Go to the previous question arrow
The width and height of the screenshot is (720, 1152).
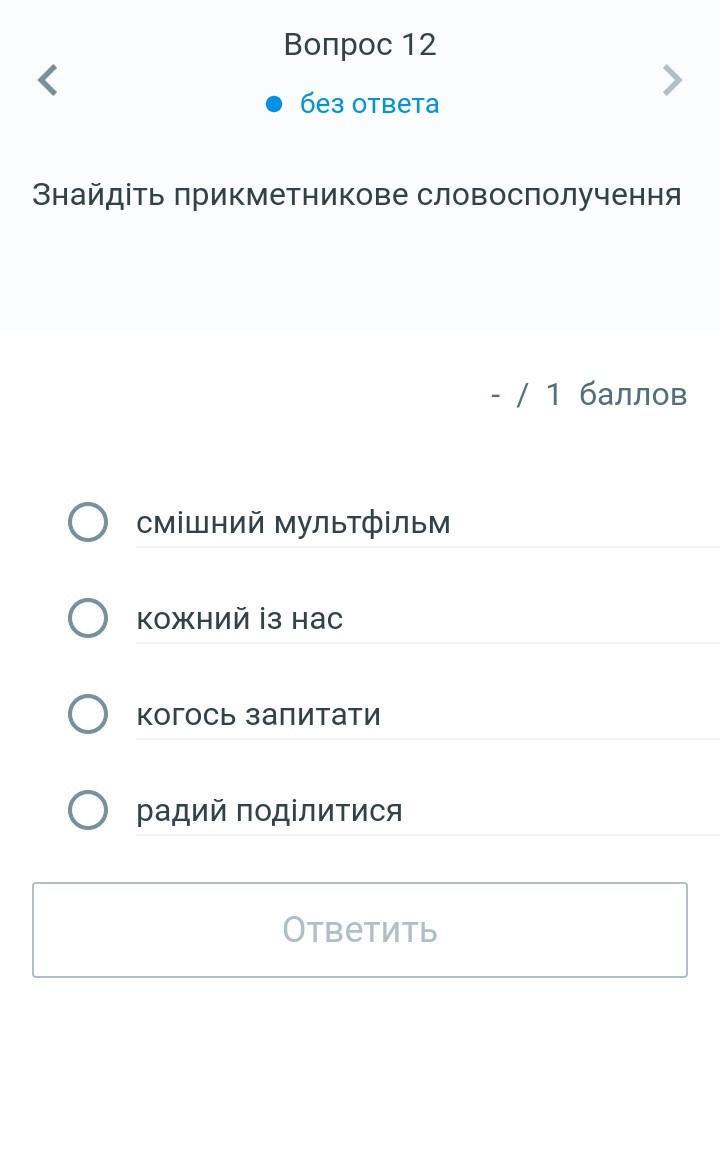pyautogui.click(x=47, y=80)
